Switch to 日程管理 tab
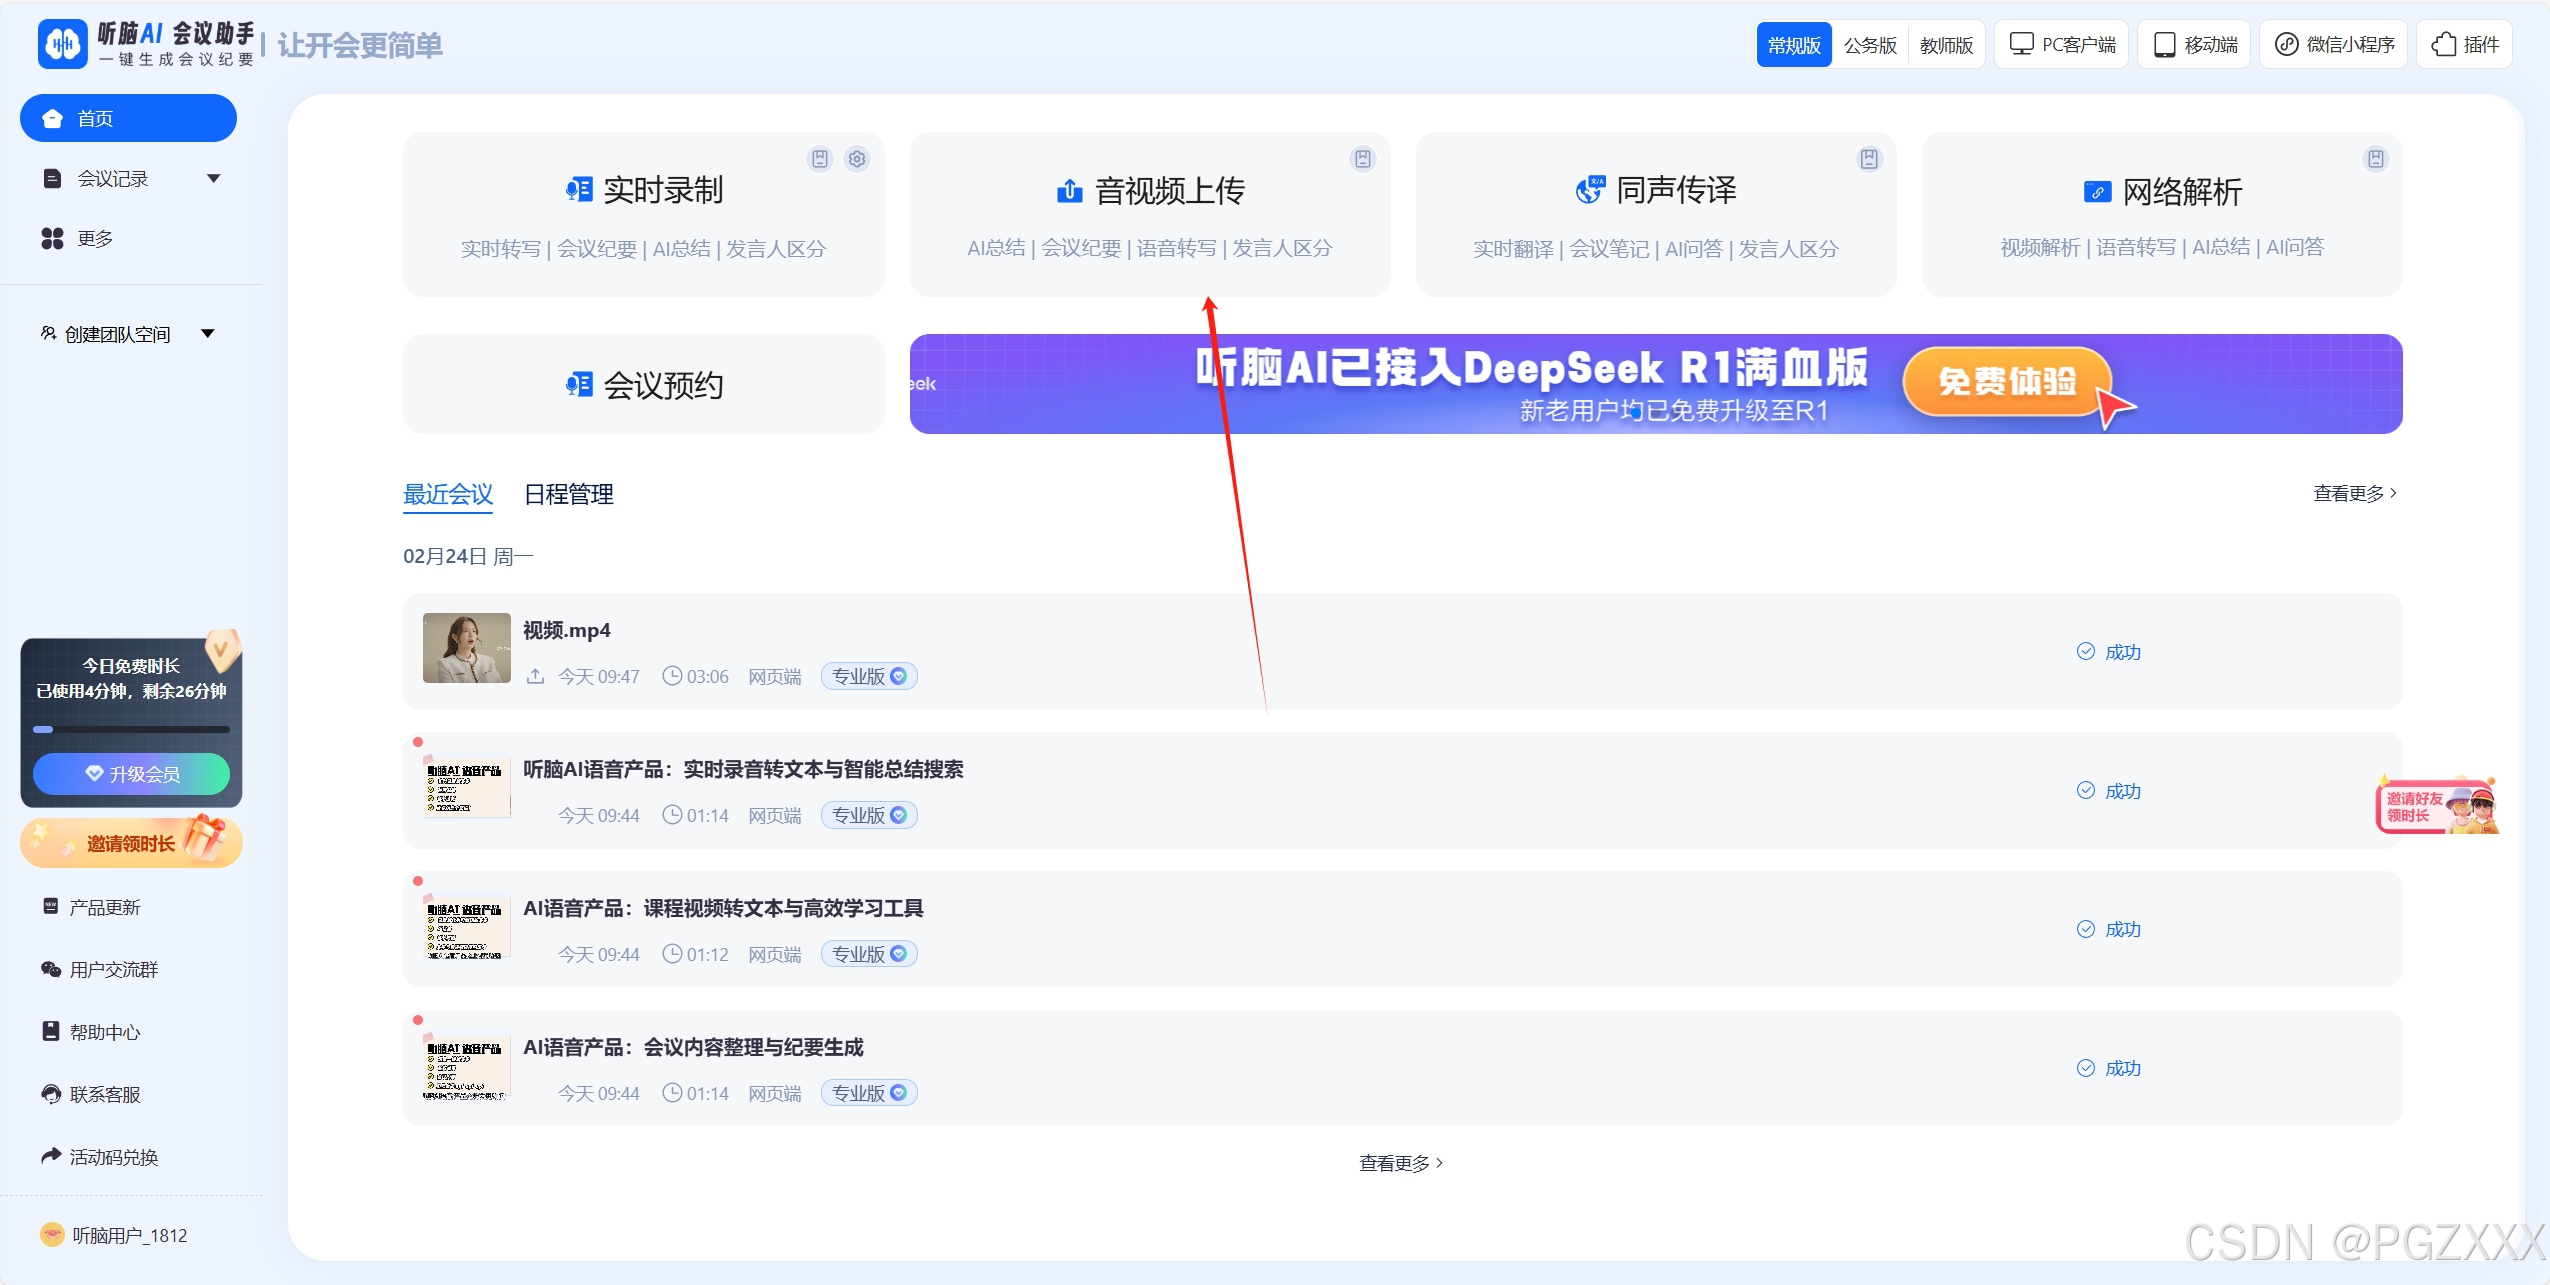2550x1285 pixels. coord(568,494)
